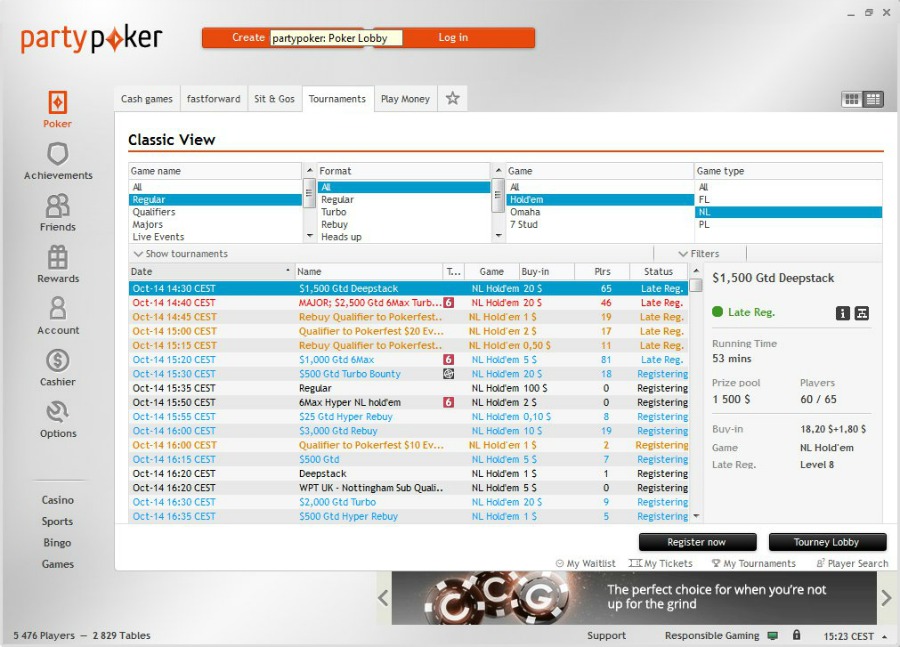Show next promotional banner
This screenshot has height=647, width=900.
pyautogui.click(x=886, y=598)
